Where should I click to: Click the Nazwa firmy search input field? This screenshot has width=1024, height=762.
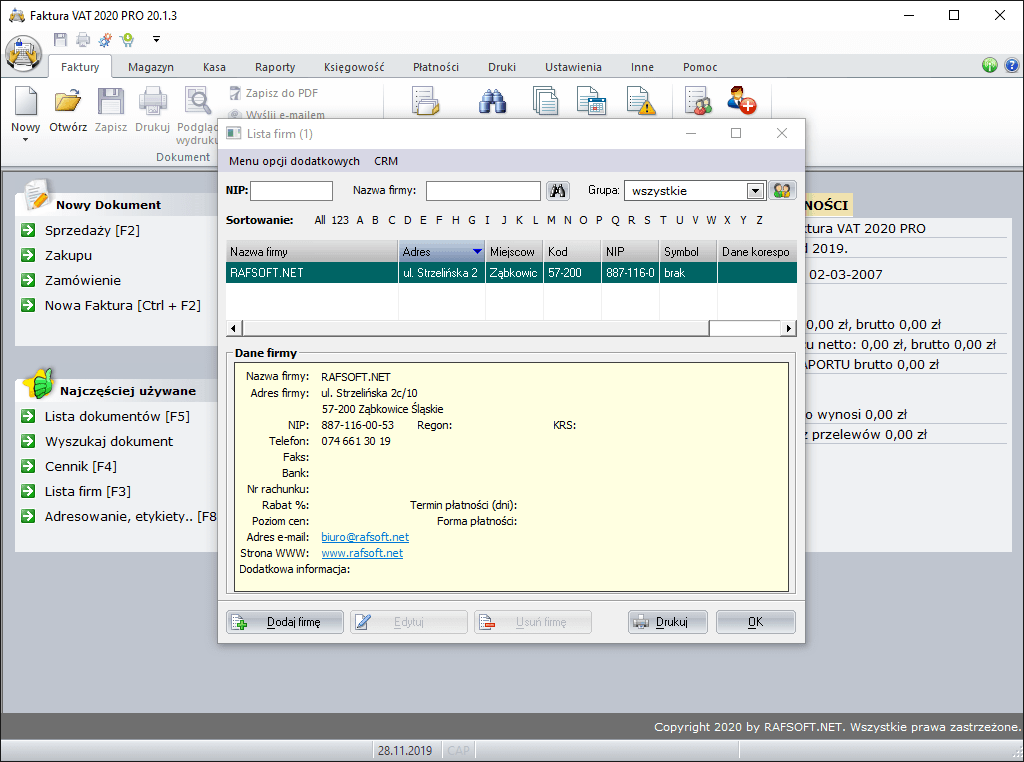tap(483, 191)
